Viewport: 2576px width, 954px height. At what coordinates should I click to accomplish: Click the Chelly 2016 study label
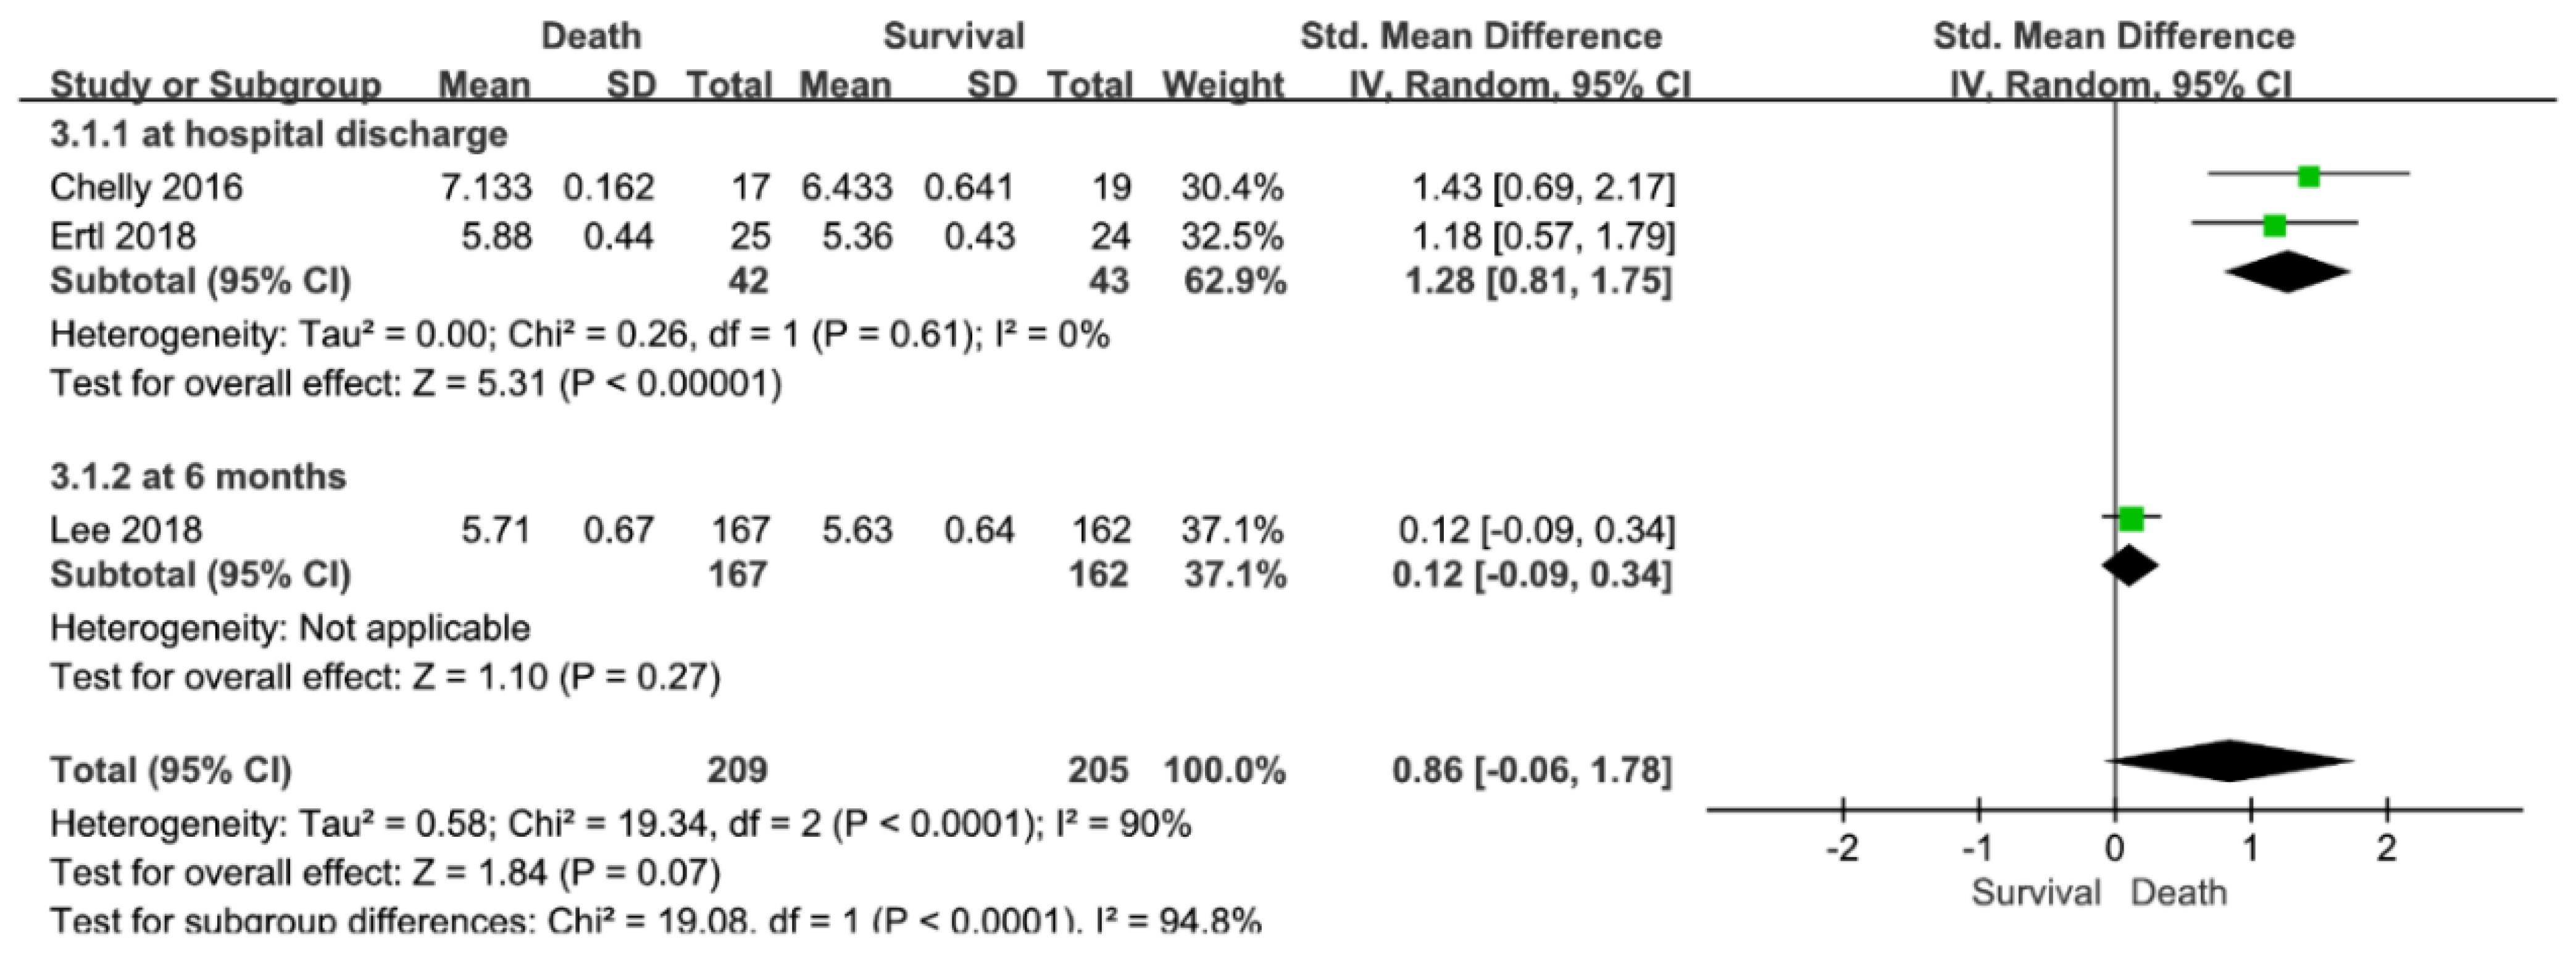tap(146, 187)
